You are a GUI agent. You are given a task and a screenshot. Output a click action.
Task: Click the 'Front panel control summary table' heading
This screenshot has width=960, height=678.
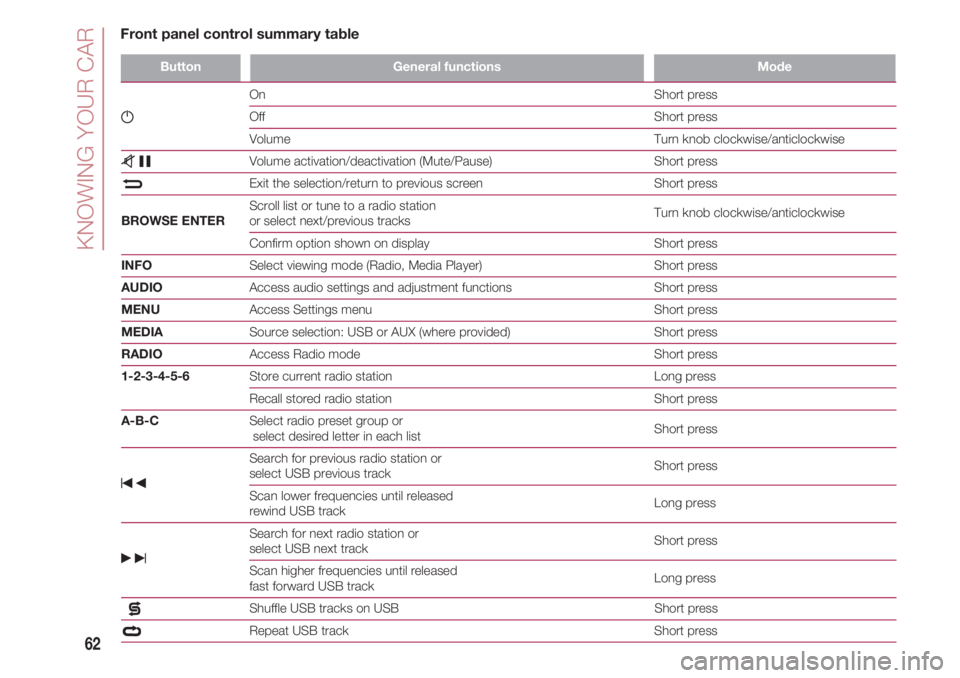tap(239, 34)
